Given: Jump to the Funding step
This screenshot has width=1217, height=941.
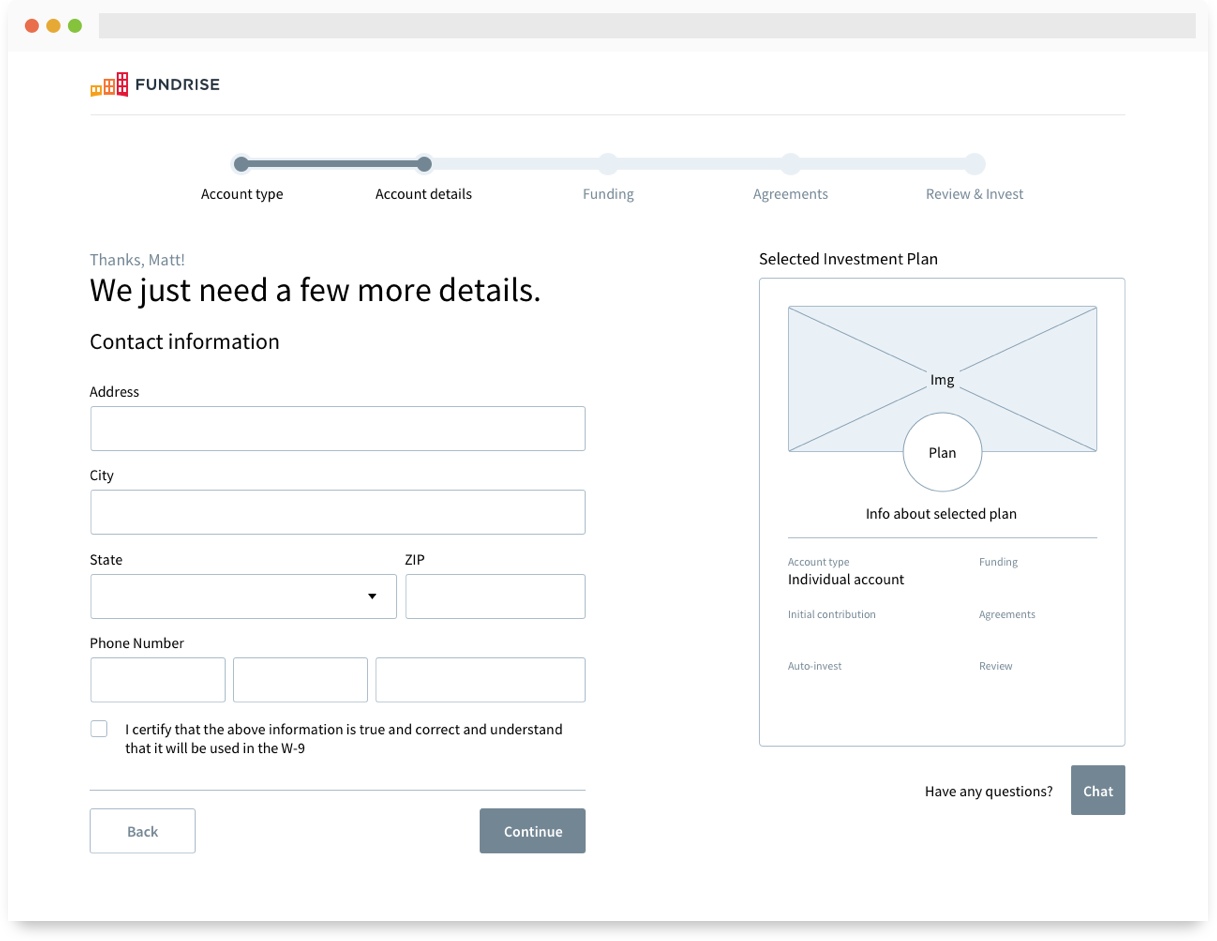Looking at the screenshot, I should point(608,165).
